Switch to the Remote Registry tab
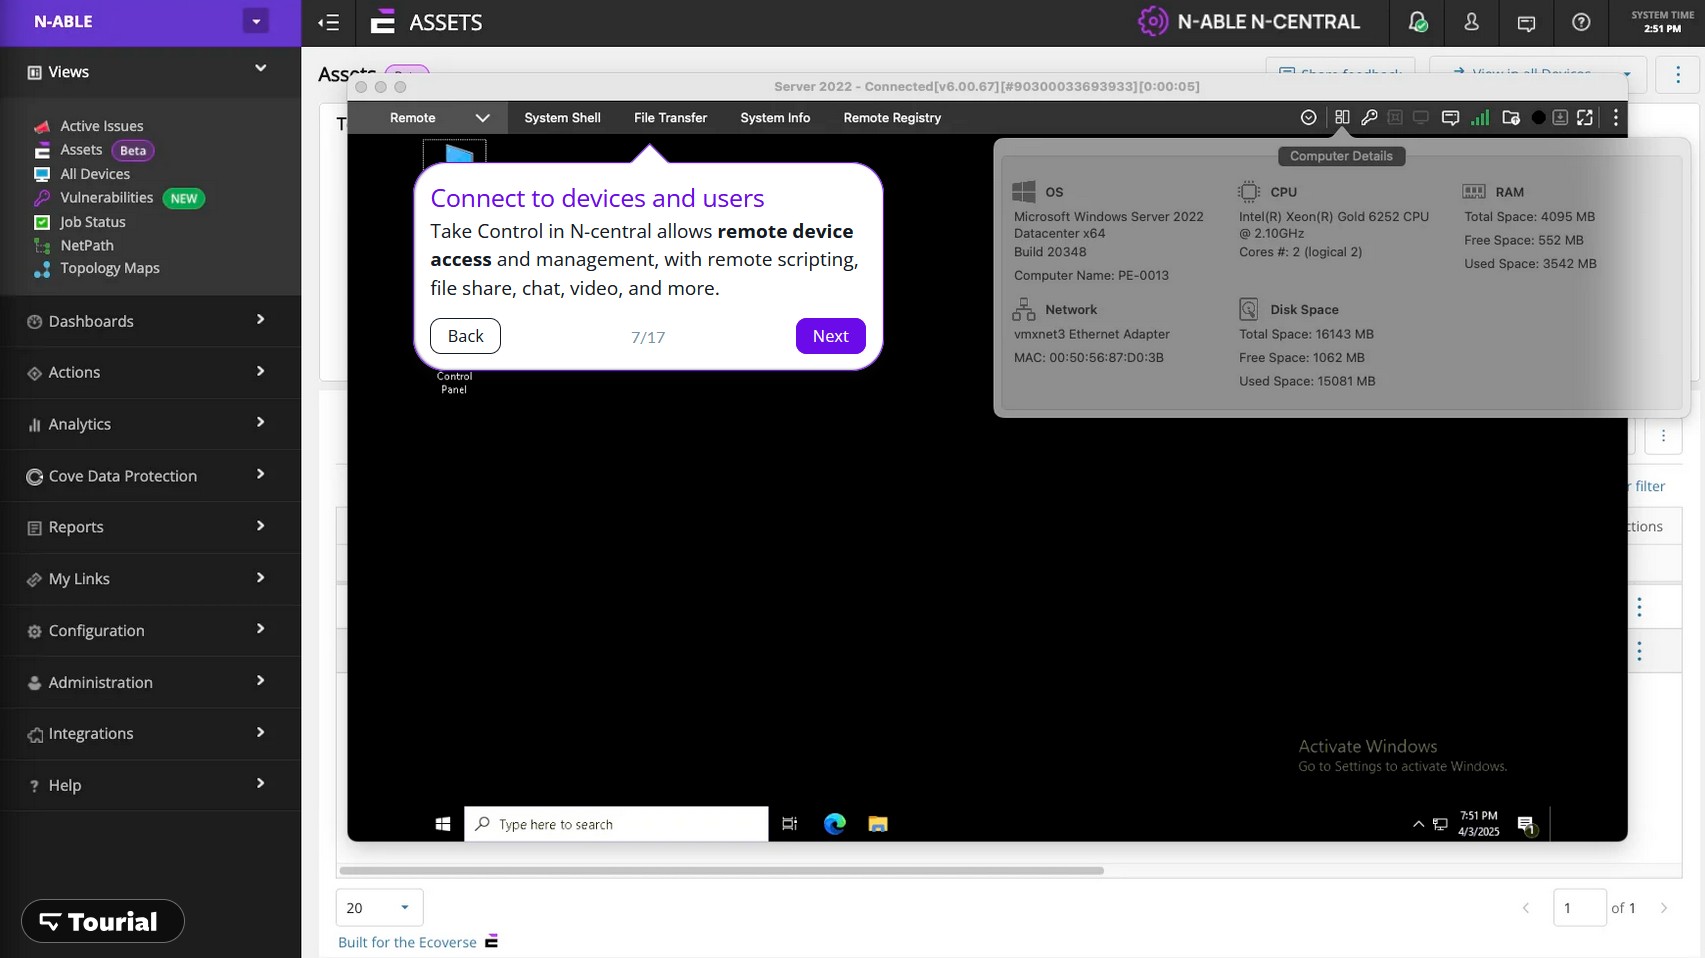 (x=892, y=118)
